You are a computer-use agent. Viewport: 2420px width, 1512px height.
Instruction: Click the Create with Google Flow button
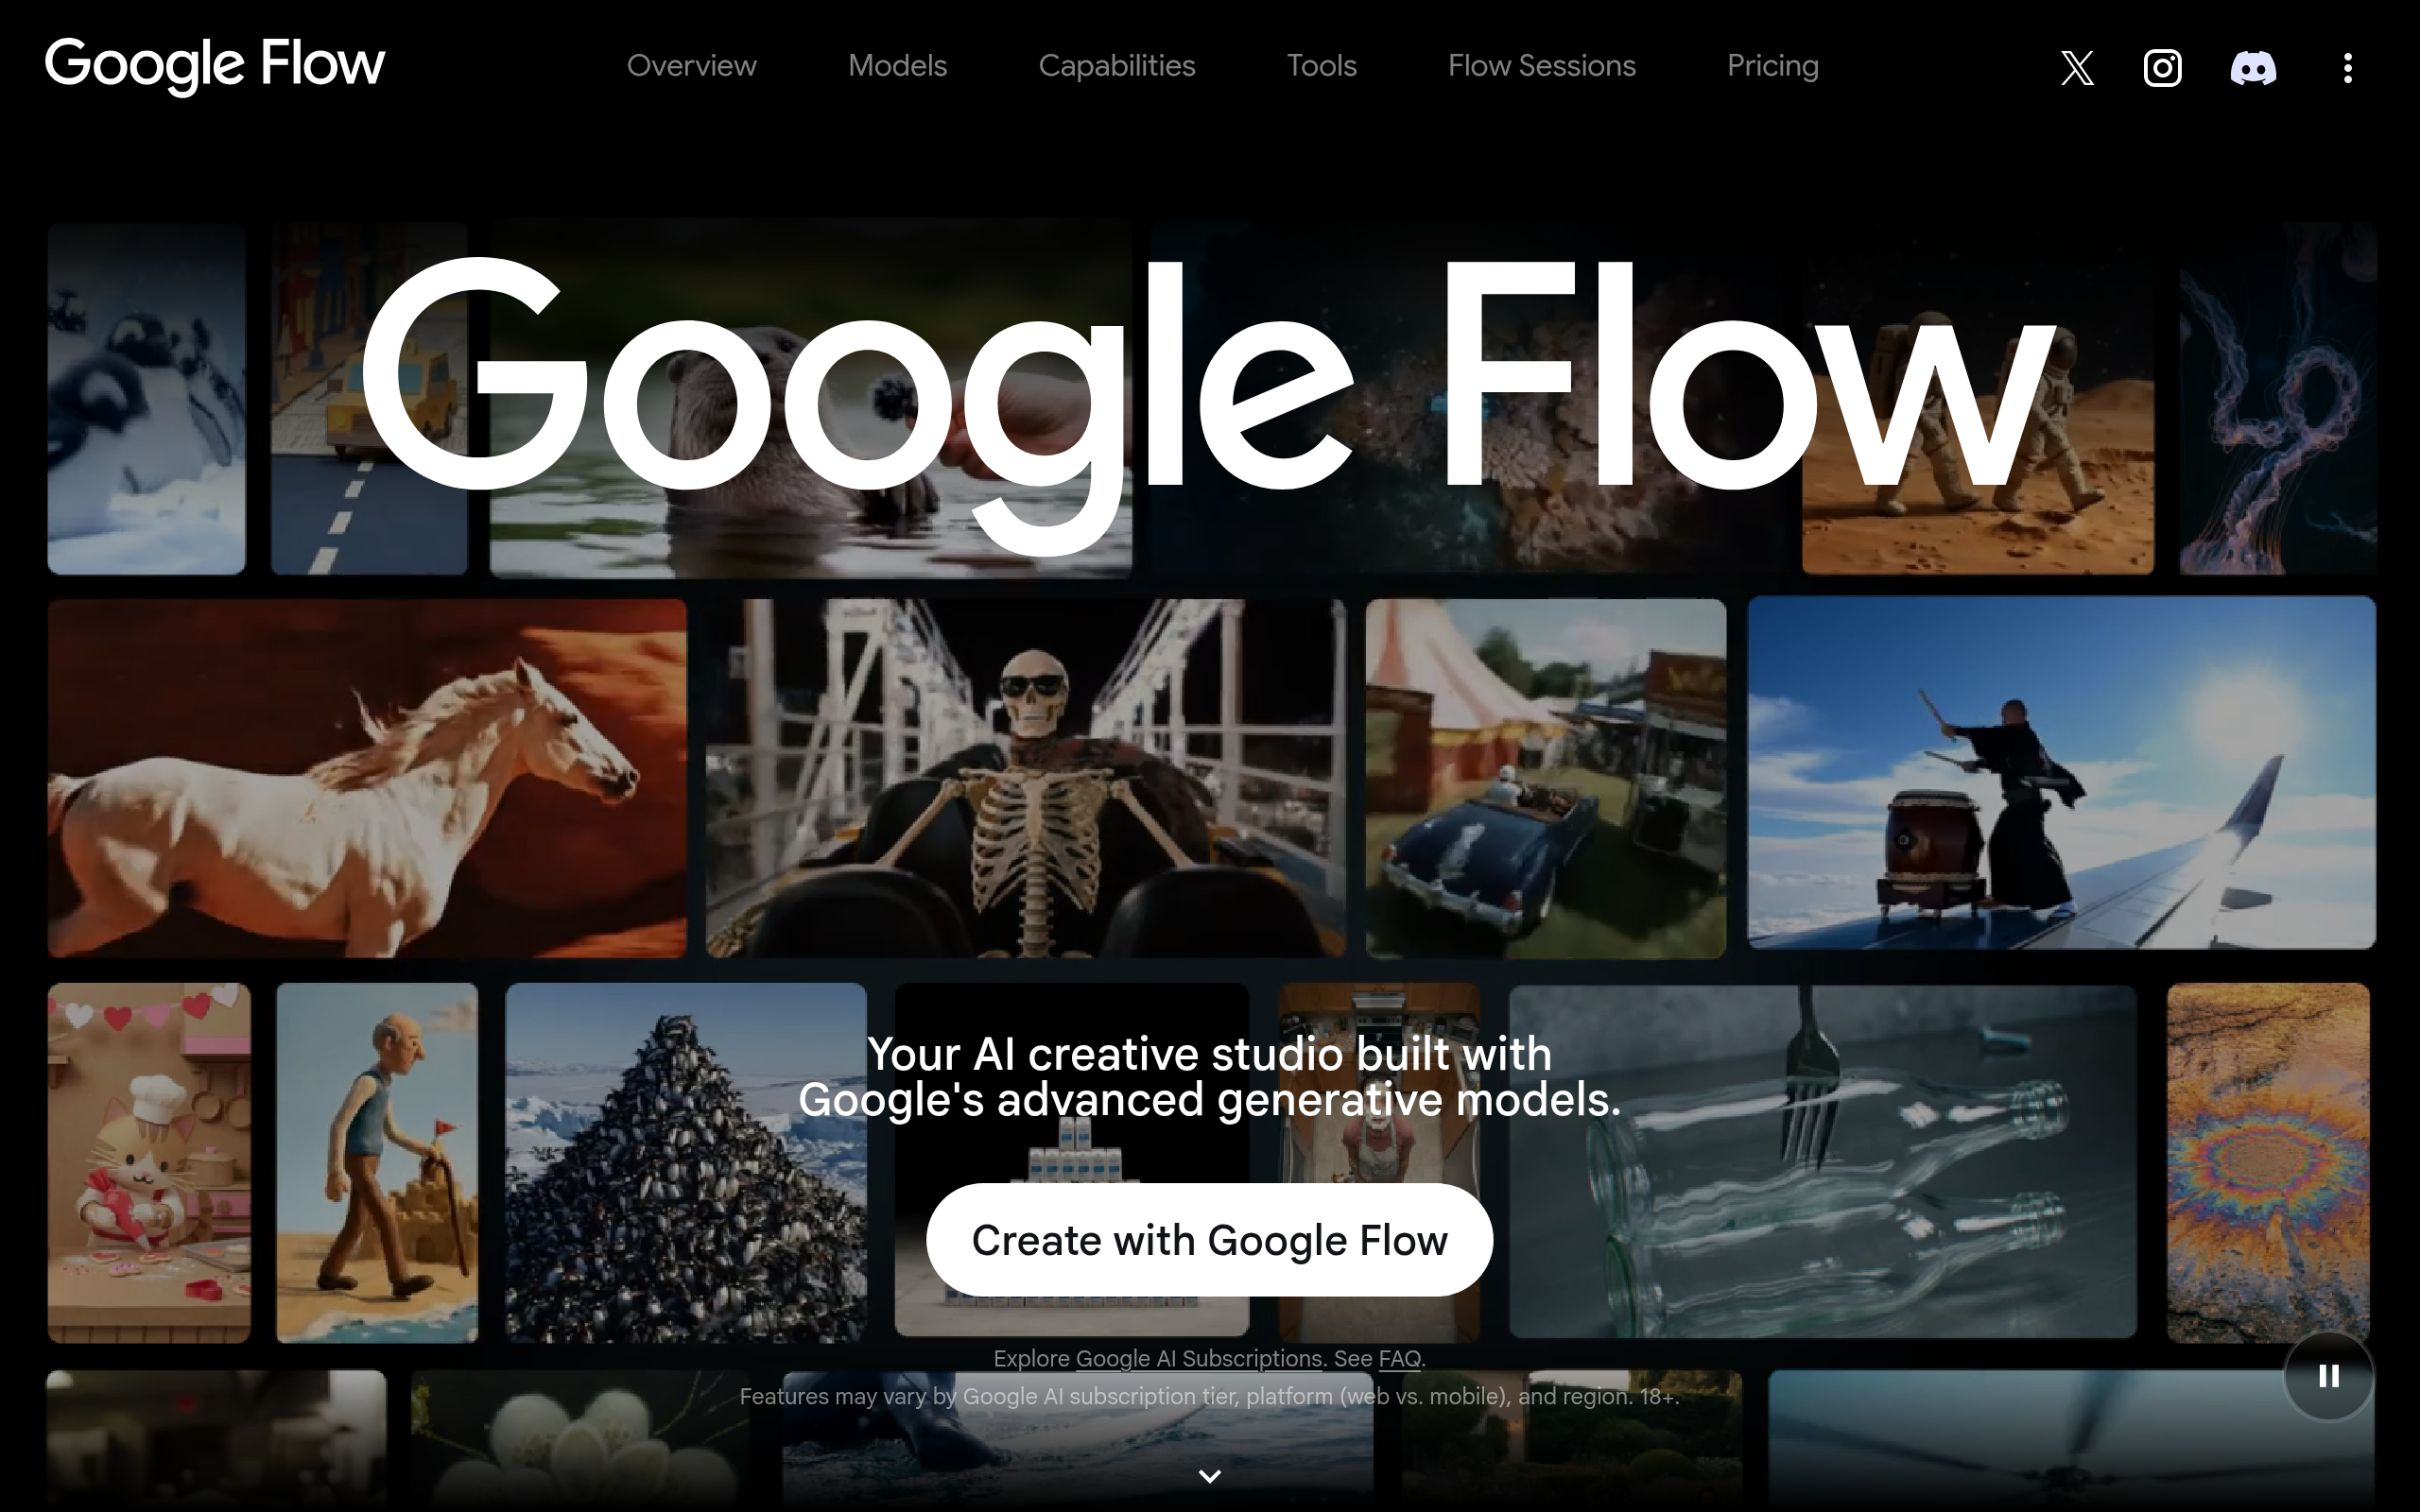[1209, 1240]
